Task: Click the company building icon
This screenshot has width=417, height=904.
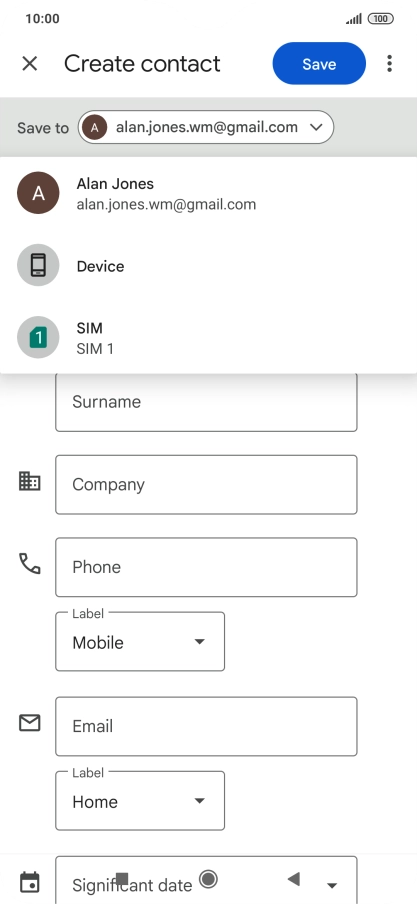Action: (29, 481)
